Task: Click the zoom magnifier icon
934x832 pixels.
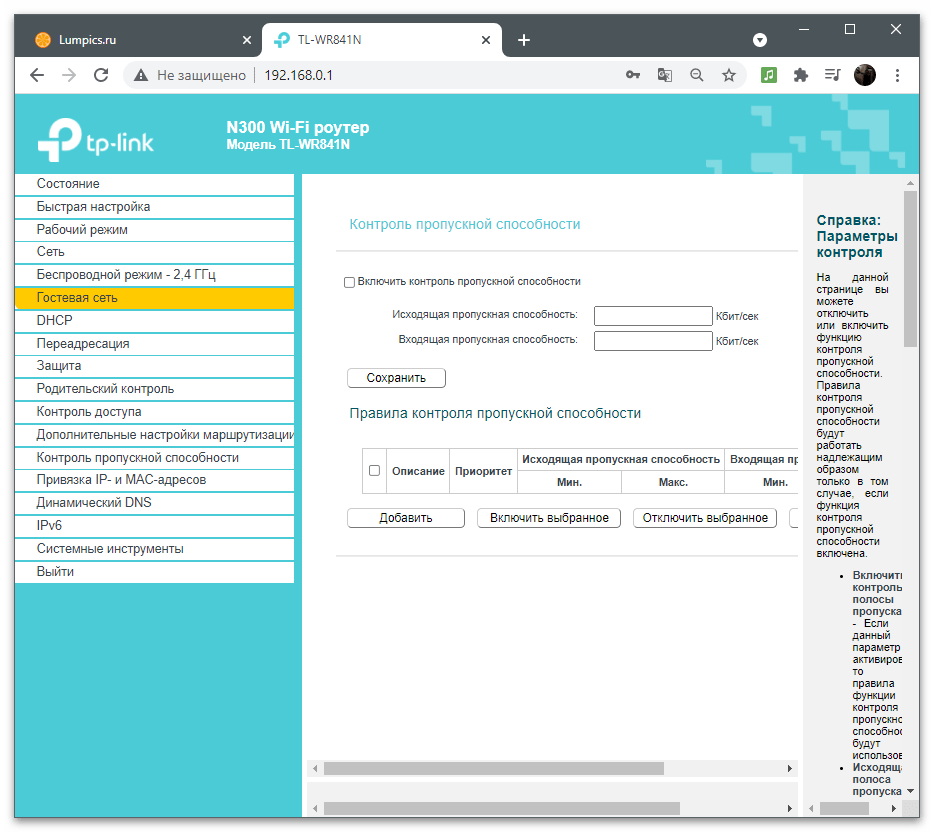Action: [x=697, y=75]
